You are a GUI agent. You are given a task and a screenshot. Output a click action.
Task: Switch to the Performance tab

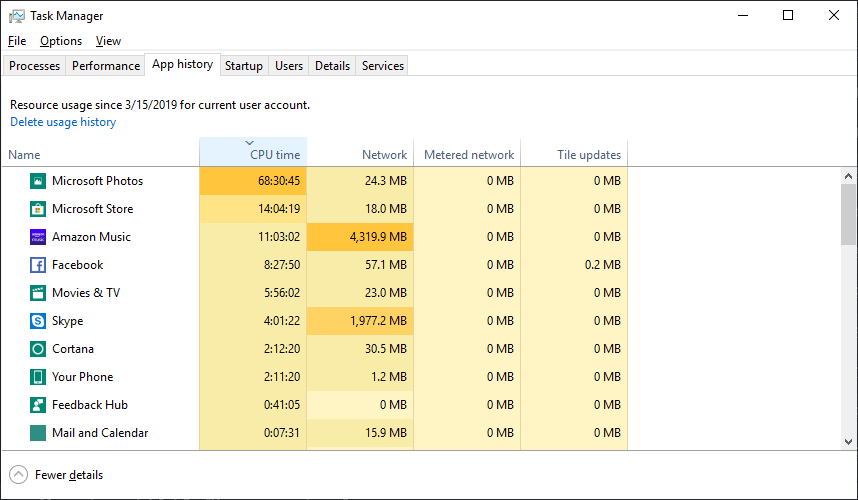106,66
